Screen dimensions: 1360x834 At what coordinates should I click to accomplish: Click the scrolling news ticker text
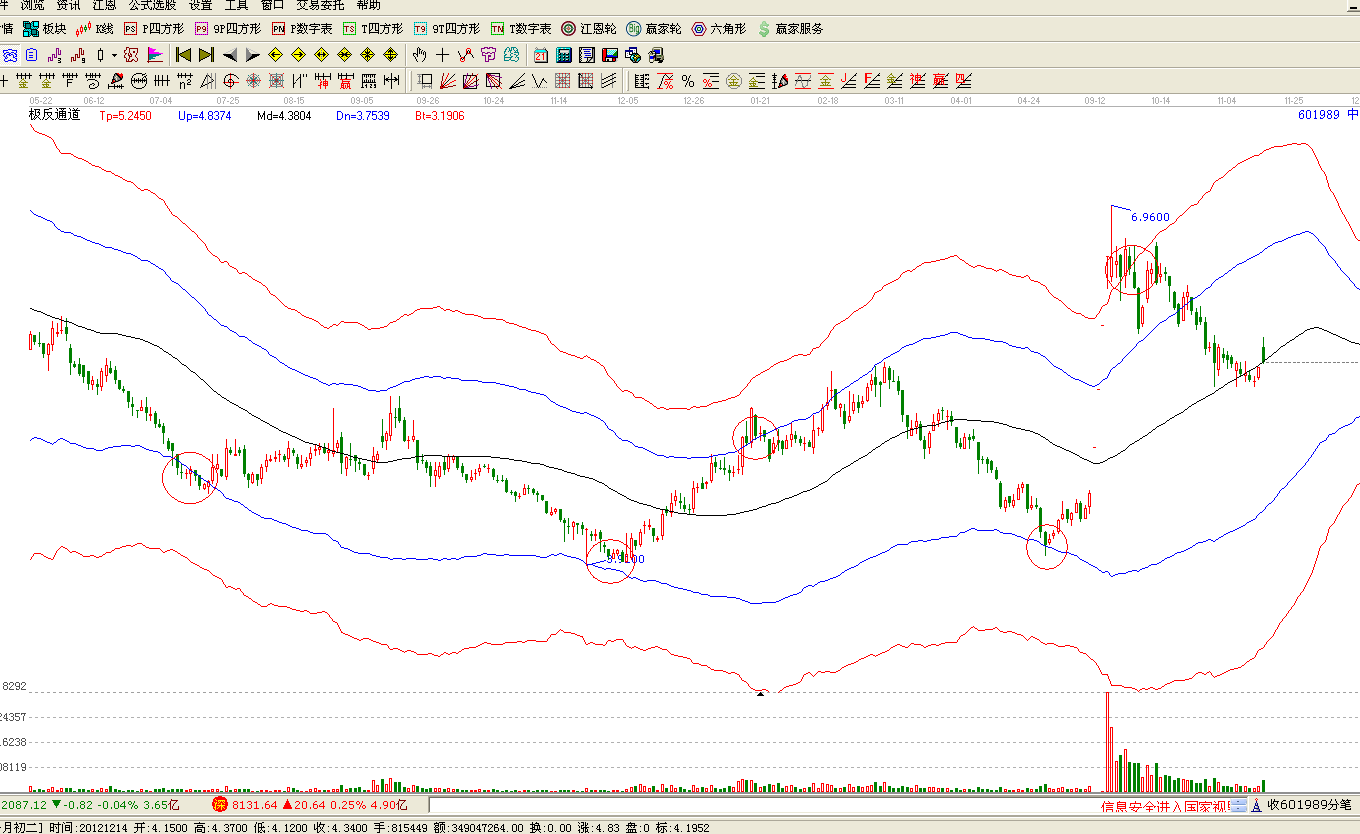(x=1165, y=805)
